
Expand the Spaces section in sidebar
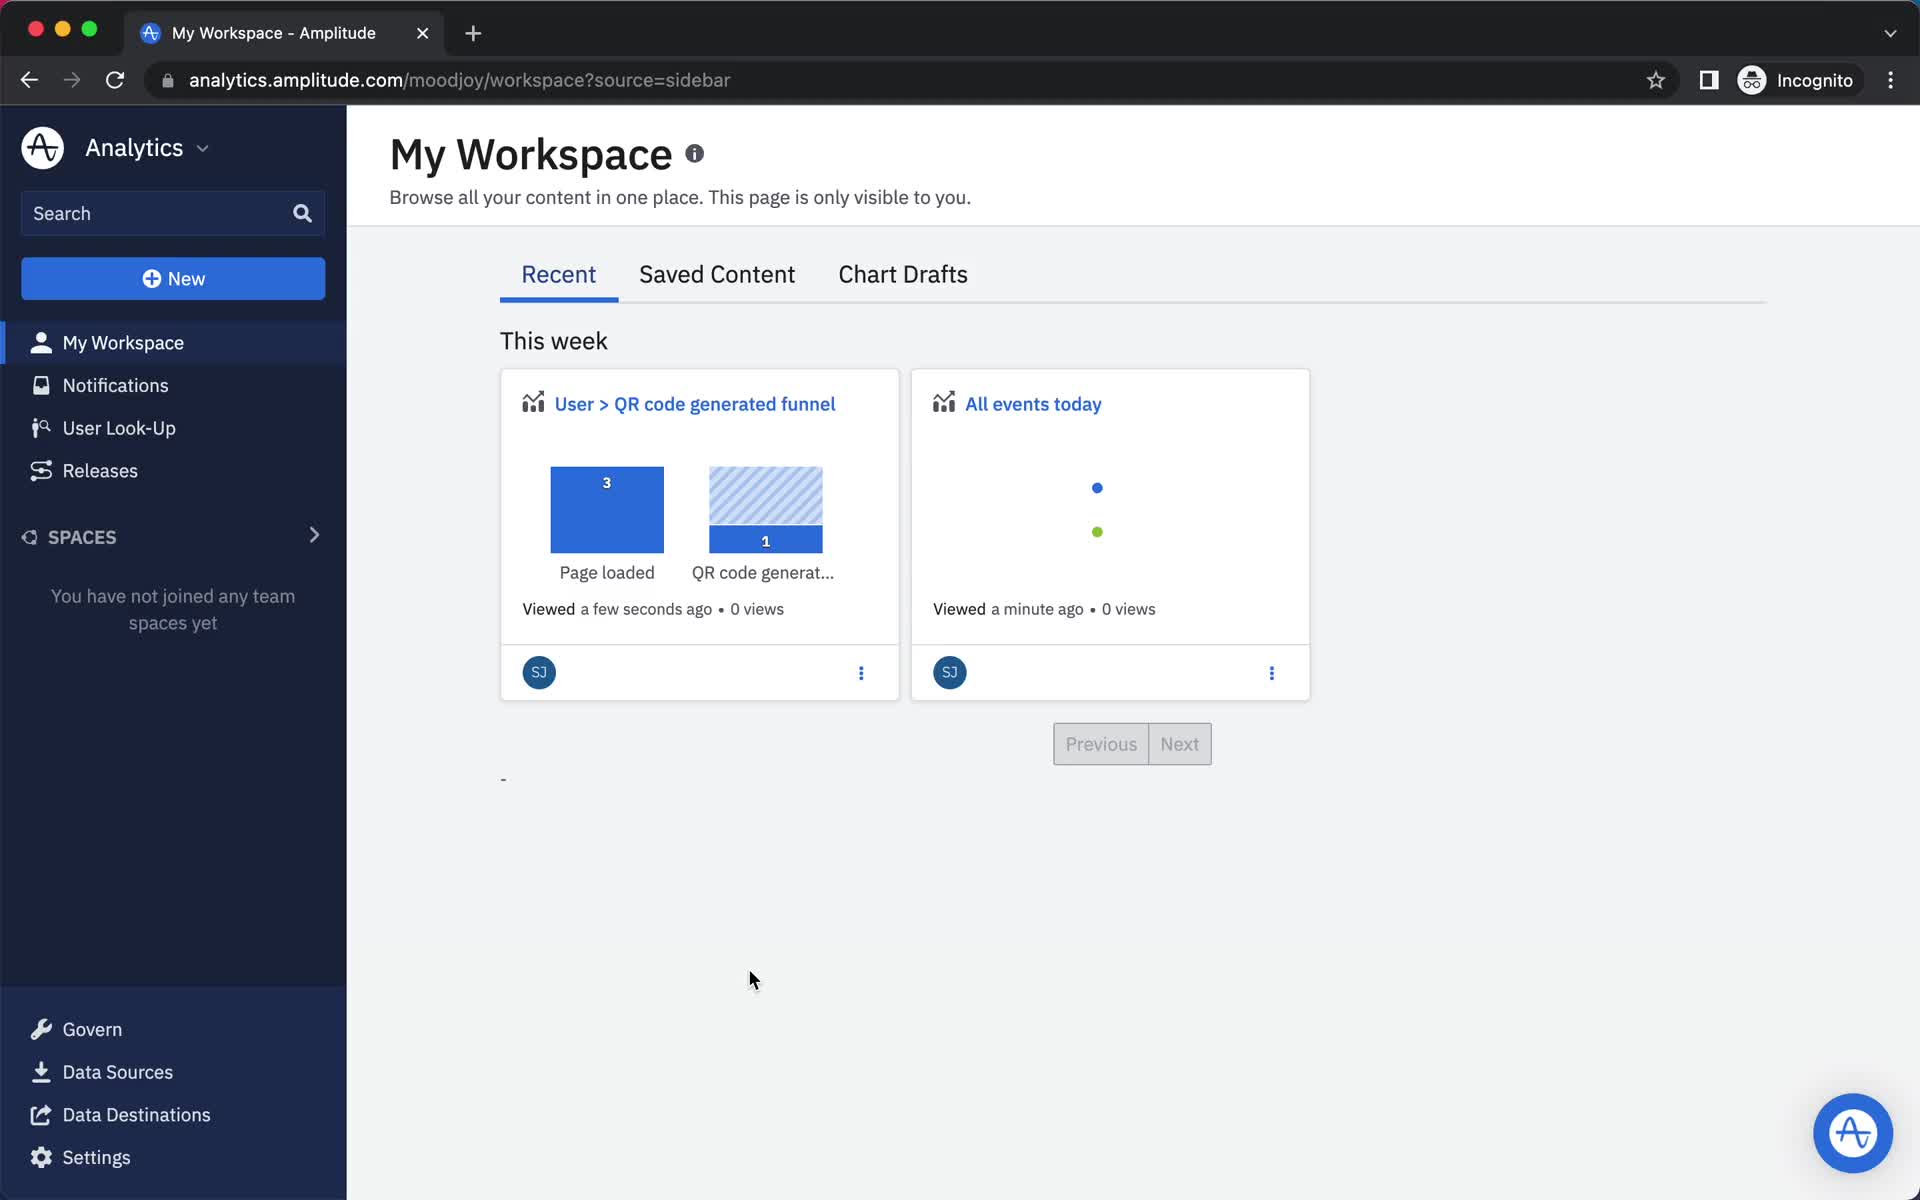coord(312,535)
